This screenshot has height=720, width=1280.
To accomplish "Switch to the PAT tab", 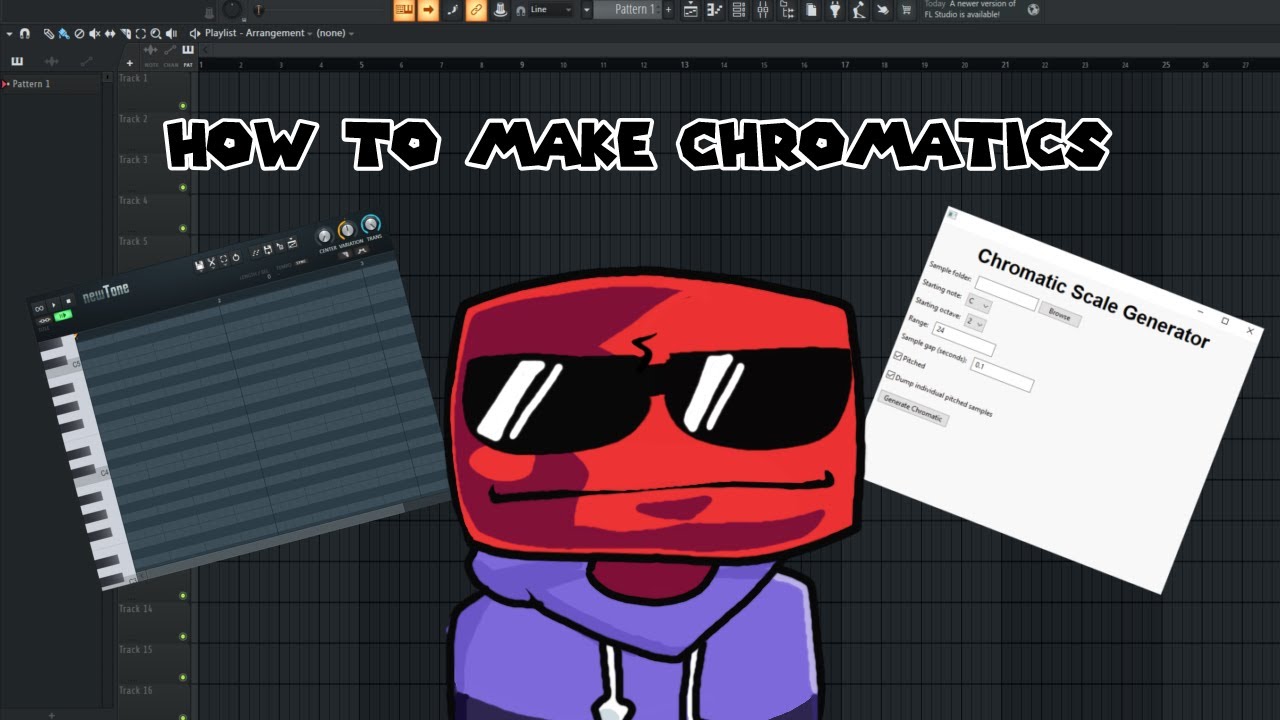I will (x=188, y=65).
